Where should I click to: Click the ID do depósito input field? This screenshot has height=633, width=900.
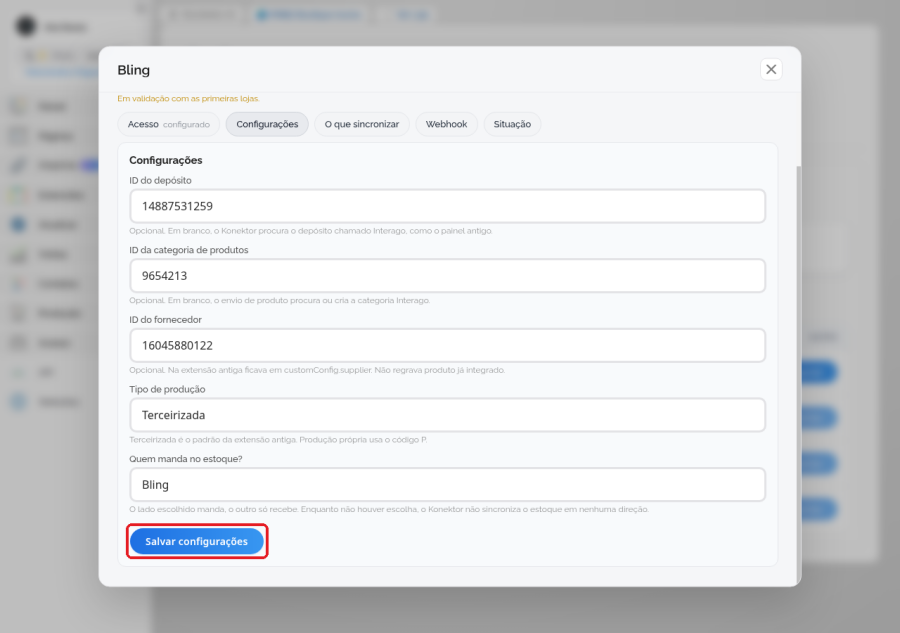pos(448,206)
